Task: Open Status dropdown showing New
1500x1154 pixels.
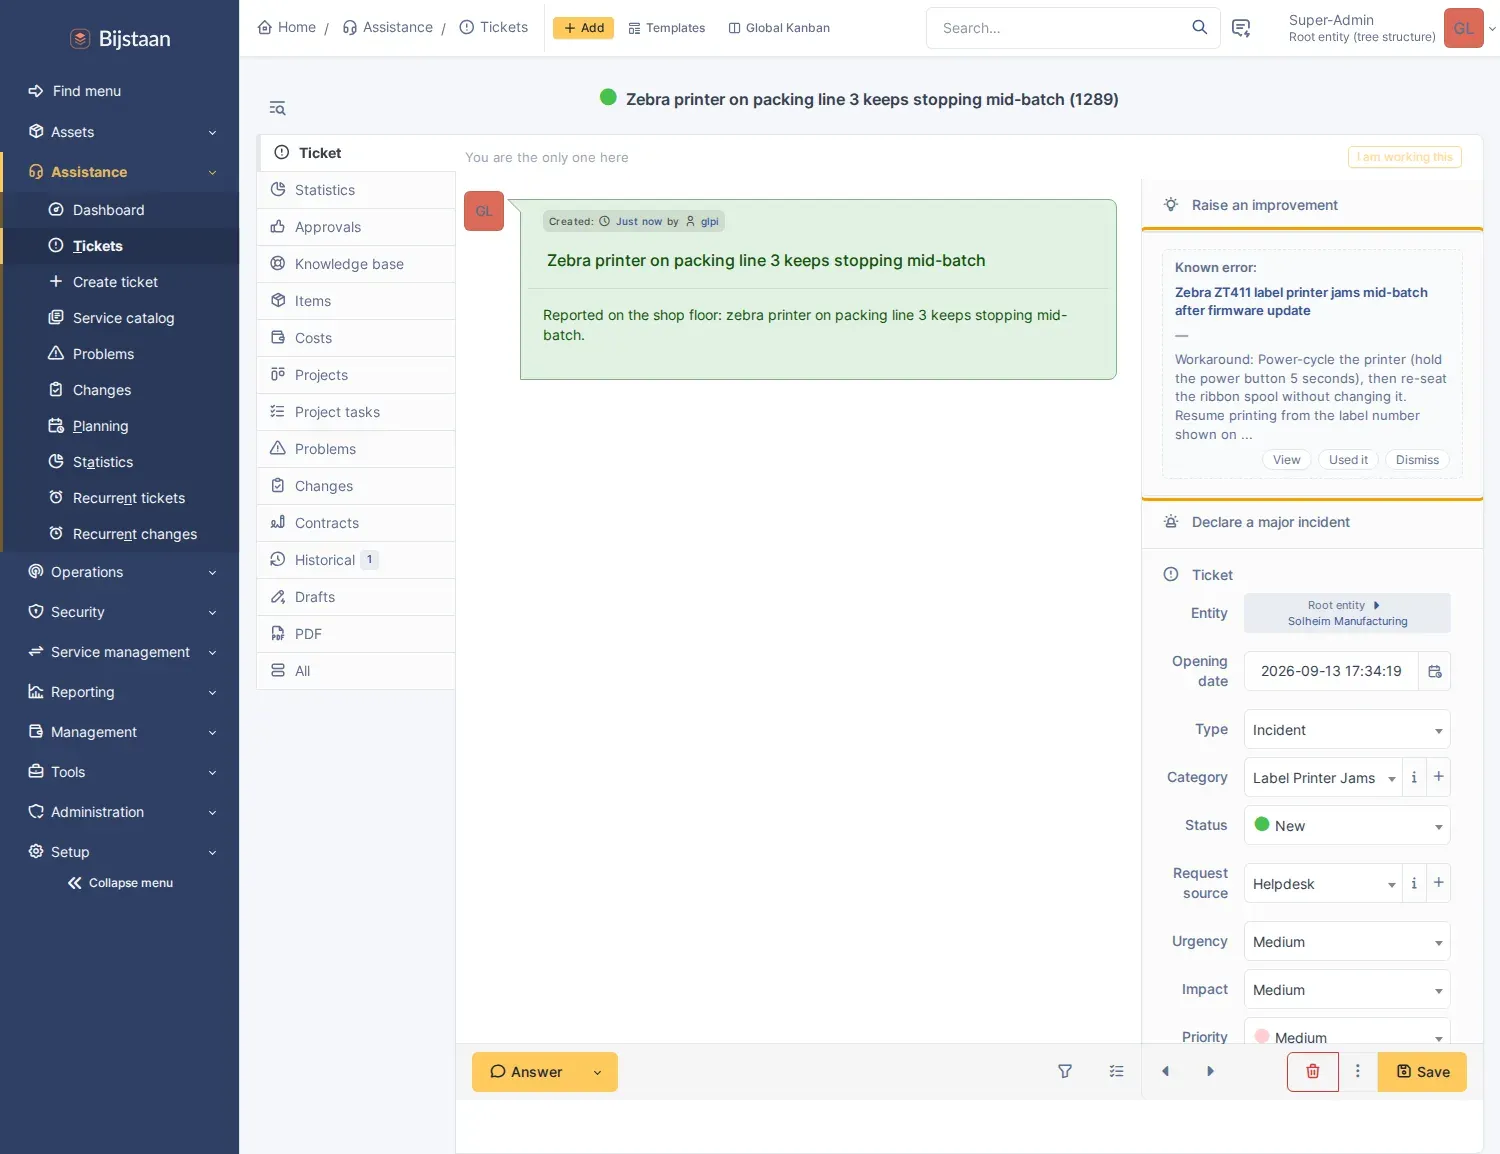Action: [1347, 826]
